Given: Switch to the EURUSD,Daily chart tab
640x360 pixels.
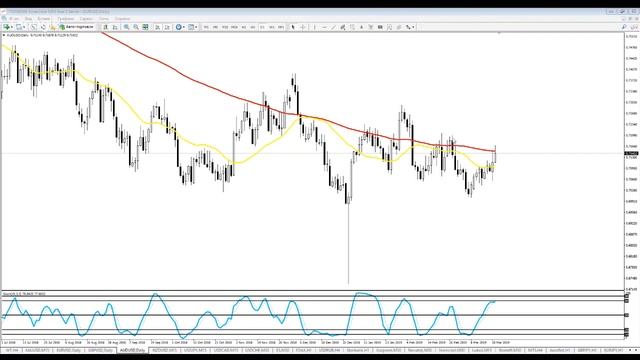Looking at the screenshot, I should click(x=68, y=350).
